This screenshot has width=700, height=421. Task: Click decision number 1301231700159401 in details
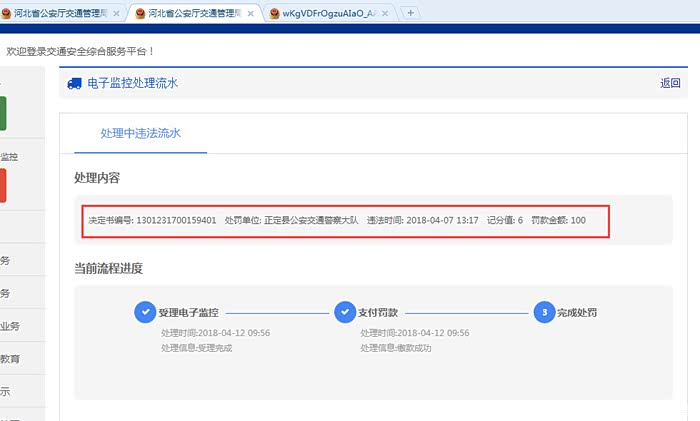176,220
